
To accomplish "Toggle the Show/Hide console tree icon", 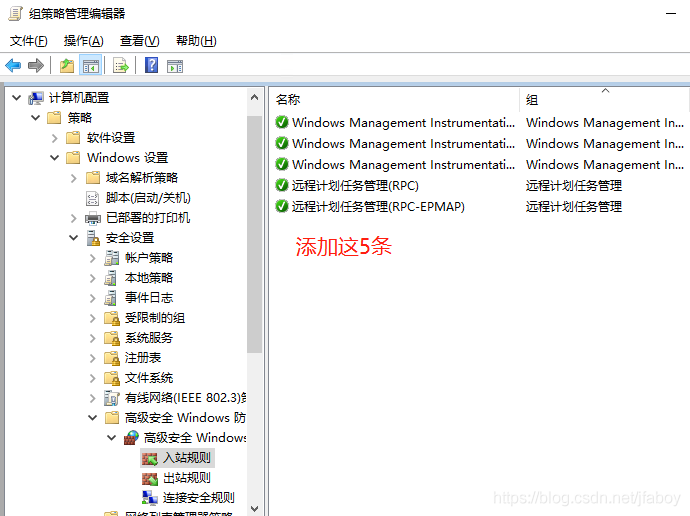I will point(91,66).
